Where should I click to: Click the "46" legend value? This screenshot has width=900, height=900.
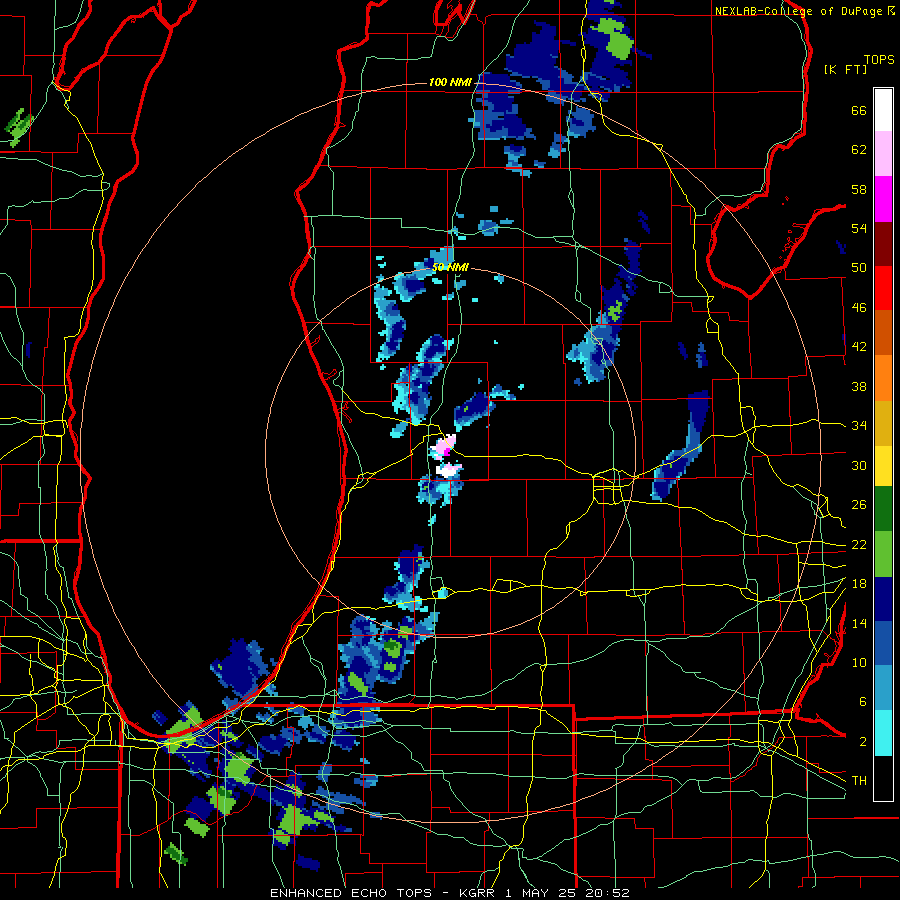pyautogui.click(x=859, y=308)
